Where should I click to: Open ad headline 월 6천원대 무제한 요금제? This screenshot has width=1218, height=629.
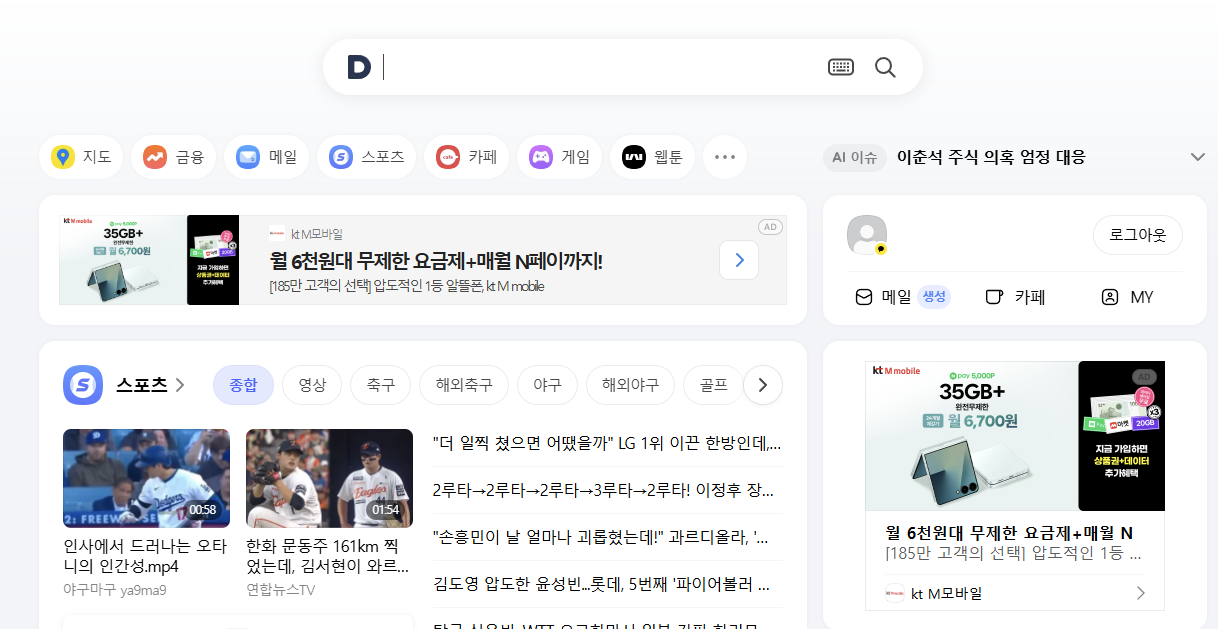pyautogui.click(x=436, y=261)
